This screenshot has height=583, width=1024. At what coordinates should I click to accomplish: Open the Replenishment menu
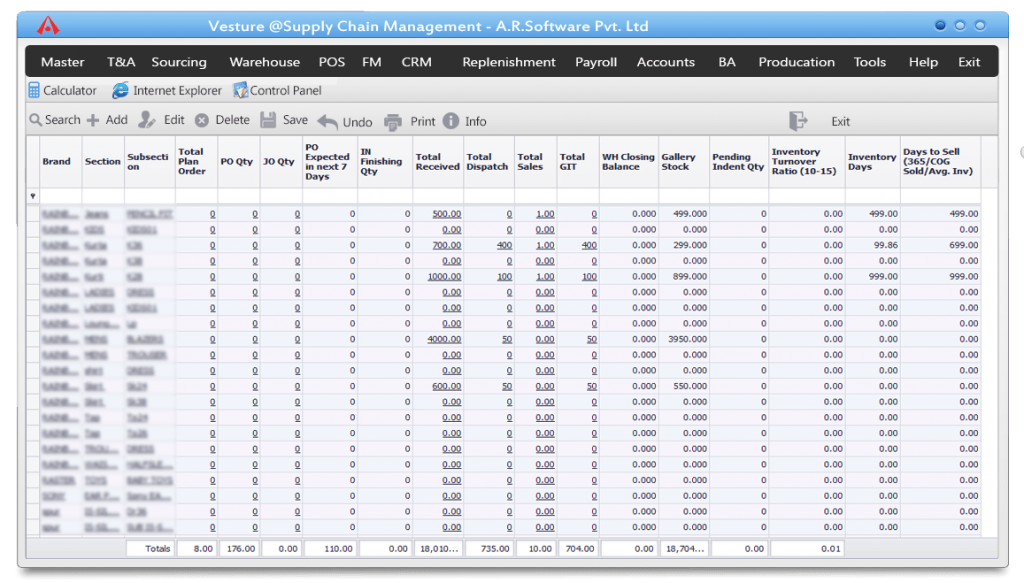509,62
